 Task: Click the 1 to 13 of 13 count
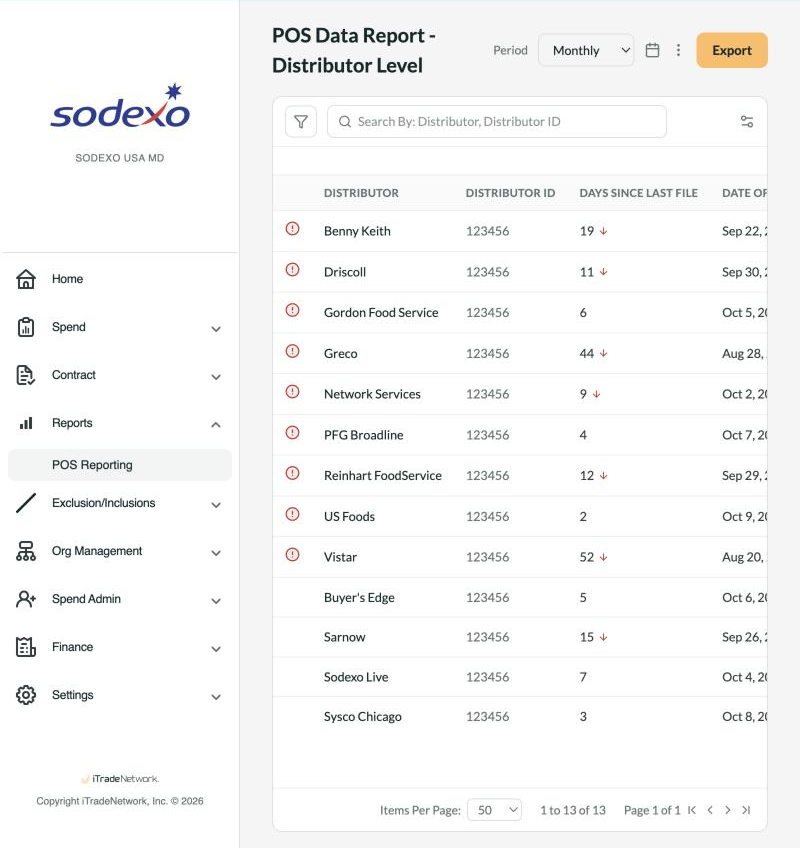(x=573, y=810)
